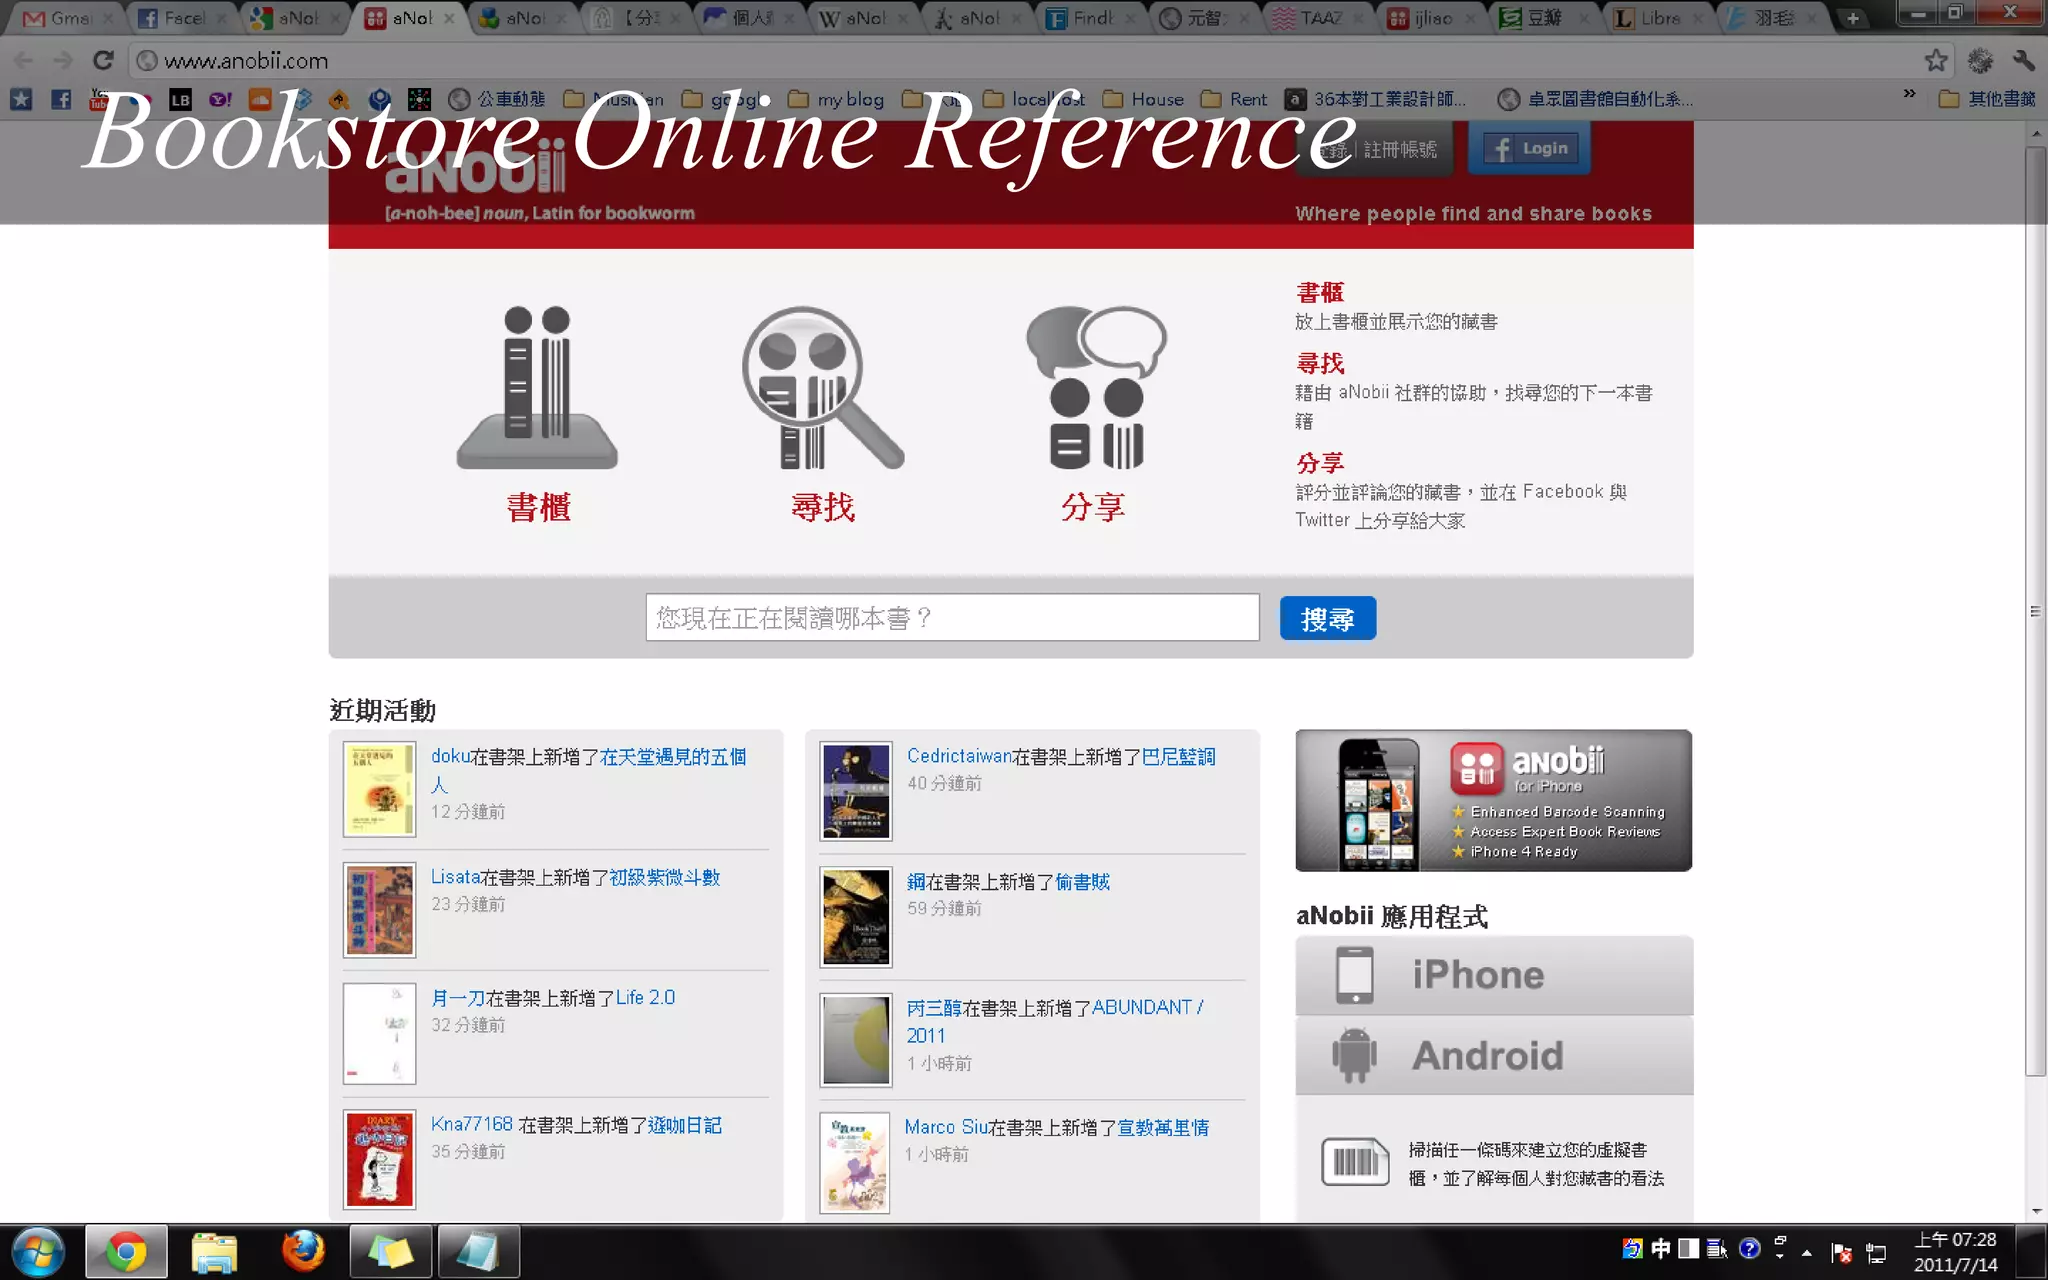Click the 分享 speech bubbles icon
Image resolution: width=2048 pixels, height=1280 pixels.
pyautogui.click(x=1096, y=388)
